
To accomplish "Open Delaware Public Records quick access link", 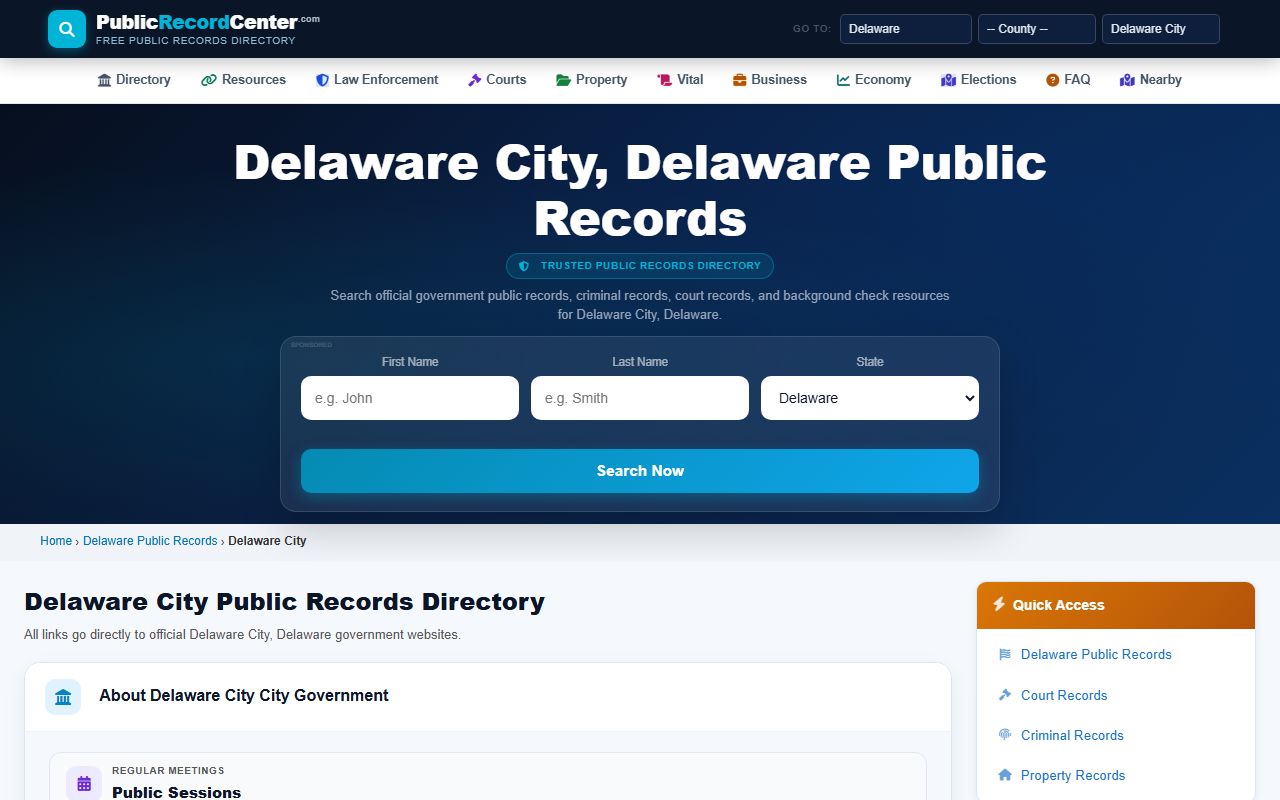I will (x=1096, y=654).
